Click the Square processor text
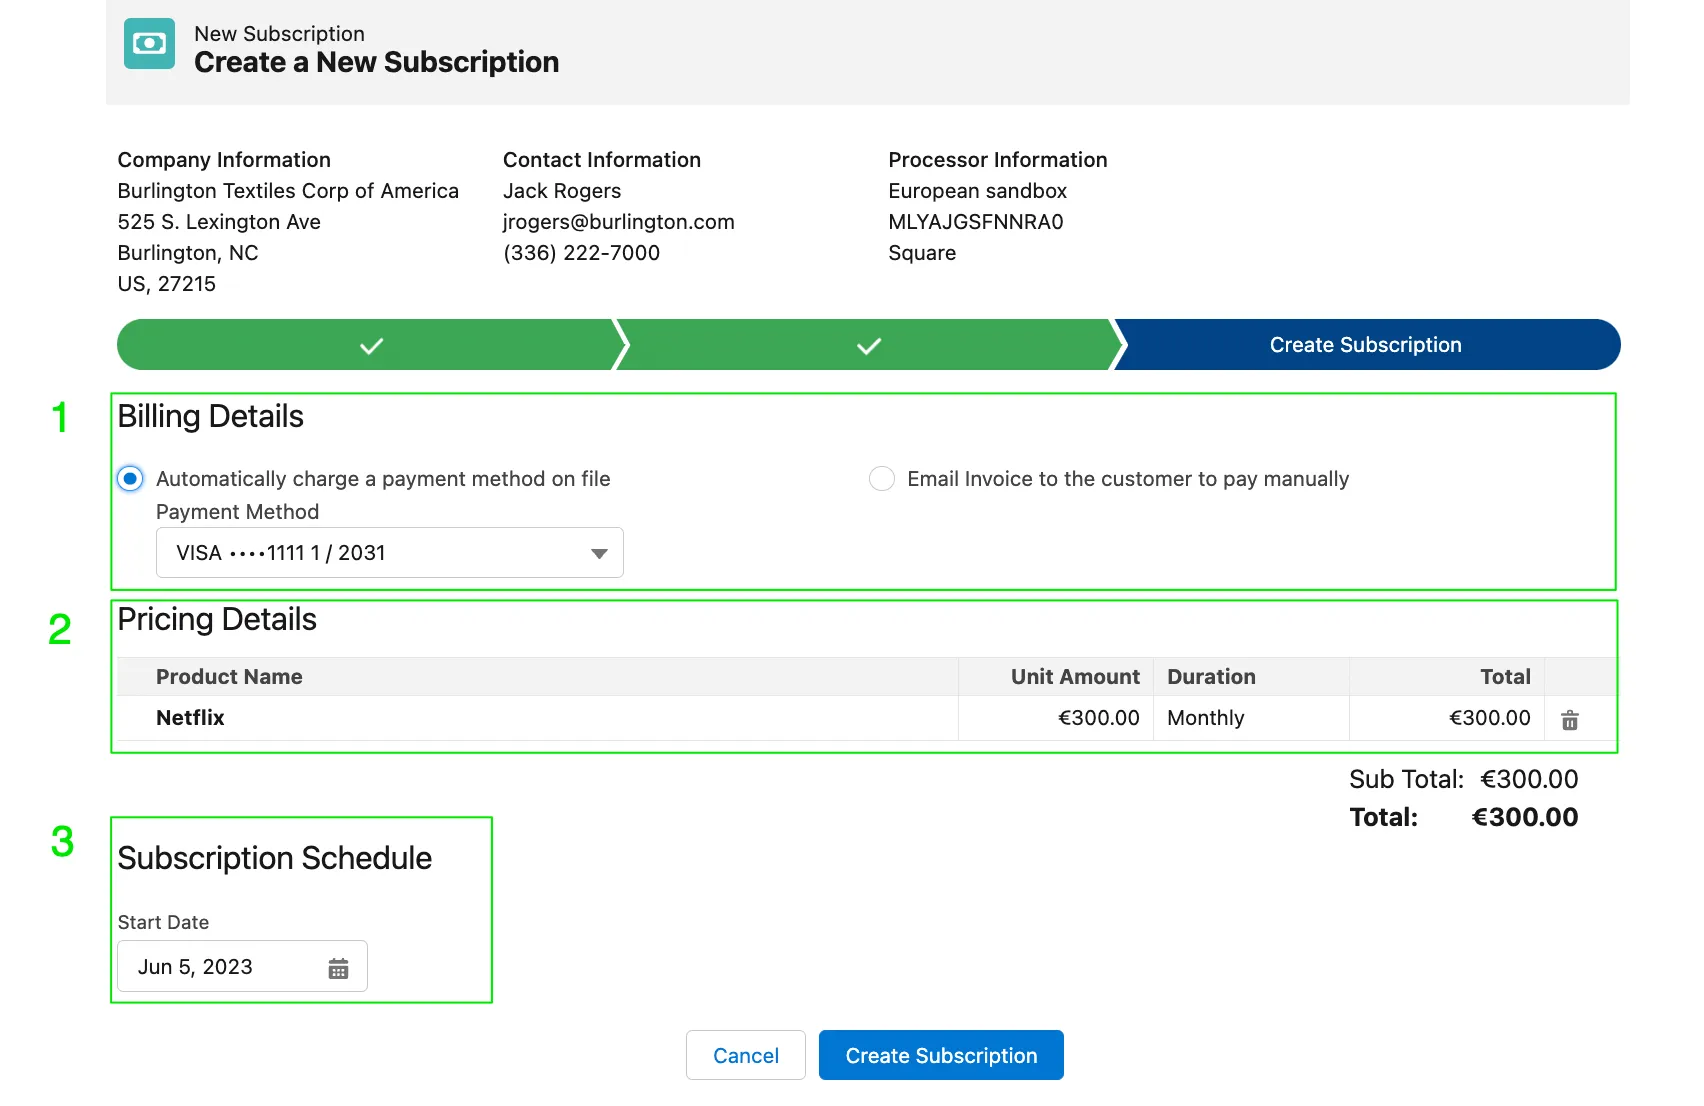The height and width of the screenshot is (1106, 1704). (x=922, y=253)
